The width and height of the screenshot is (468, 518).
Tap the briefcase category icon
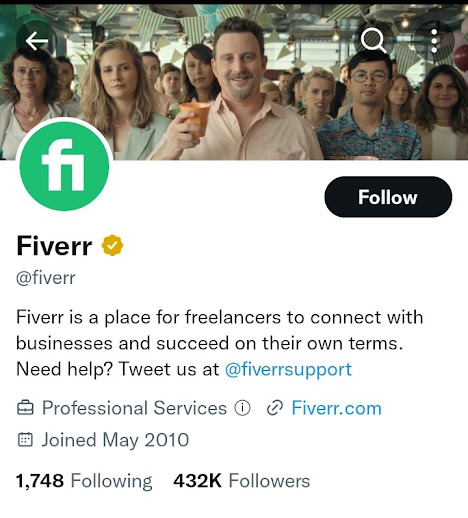coord(25,408)
